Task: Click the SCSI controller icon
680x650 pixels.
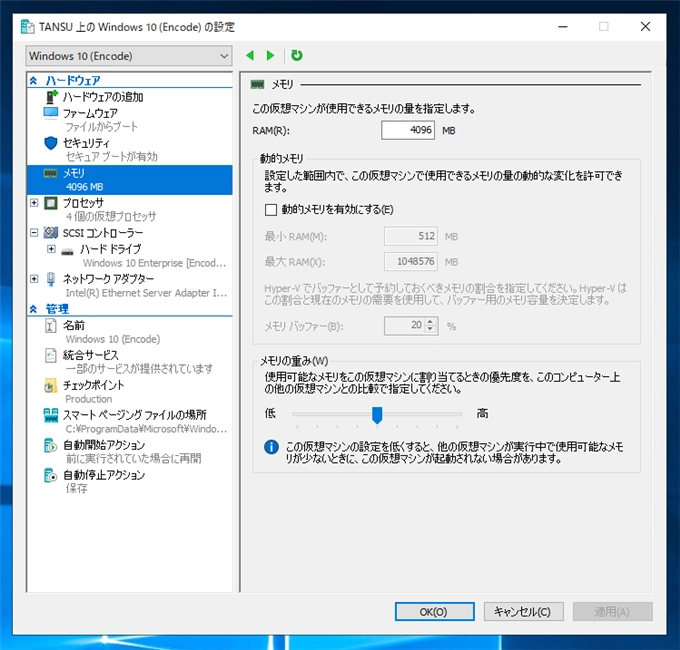Action: click(x=51, y=233)
